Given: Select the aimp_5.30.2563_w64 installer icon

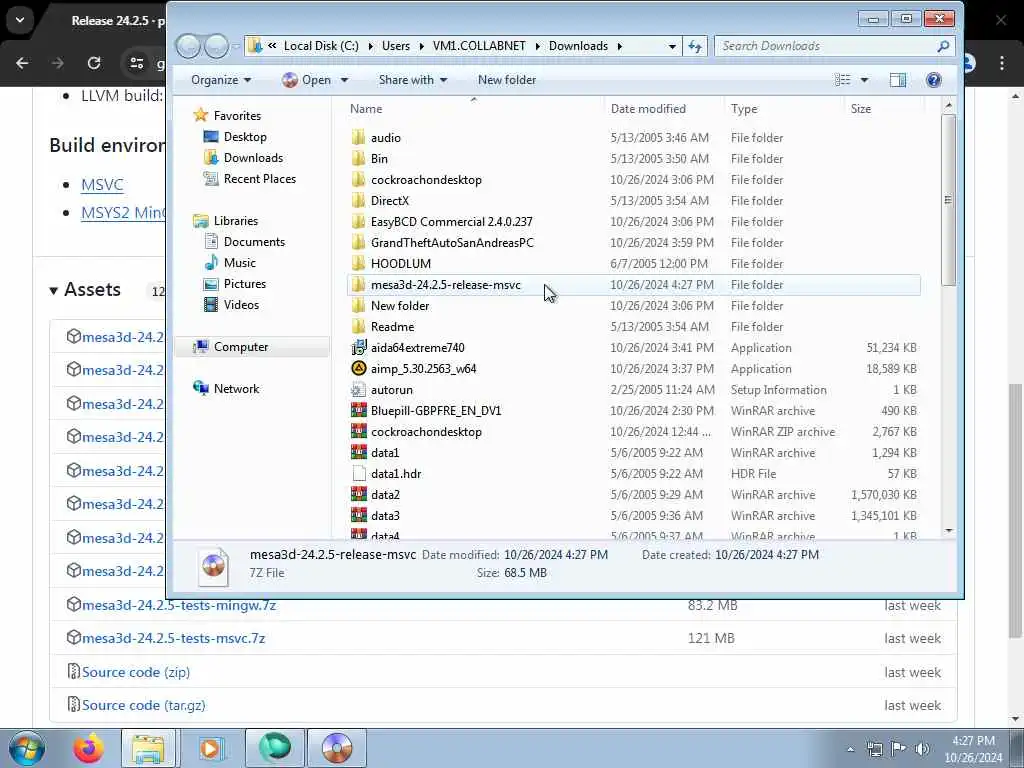Looking at the screenshot, I should coord(359,368).
